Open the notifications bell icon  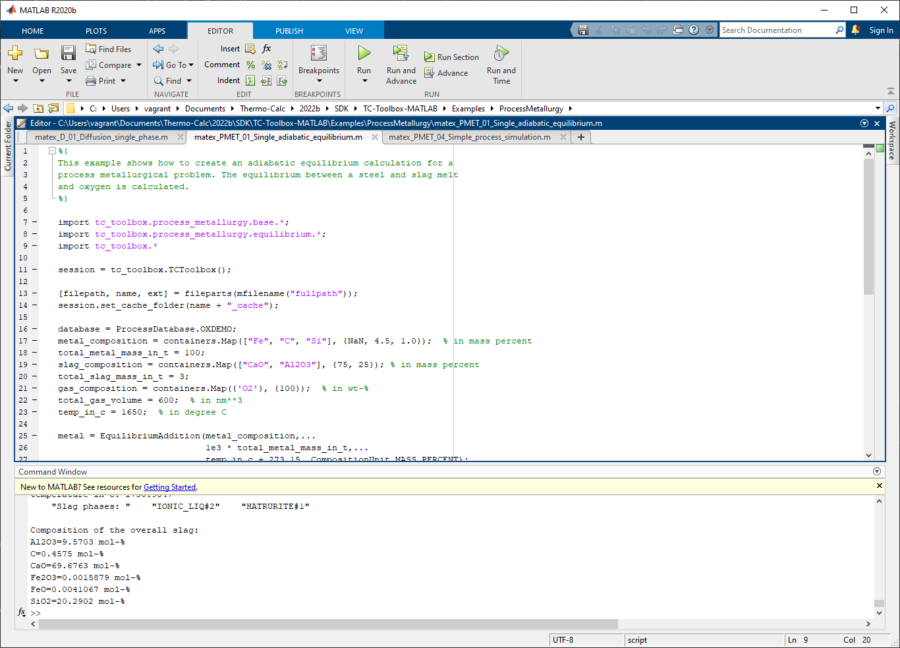click(x=856, y=30)
